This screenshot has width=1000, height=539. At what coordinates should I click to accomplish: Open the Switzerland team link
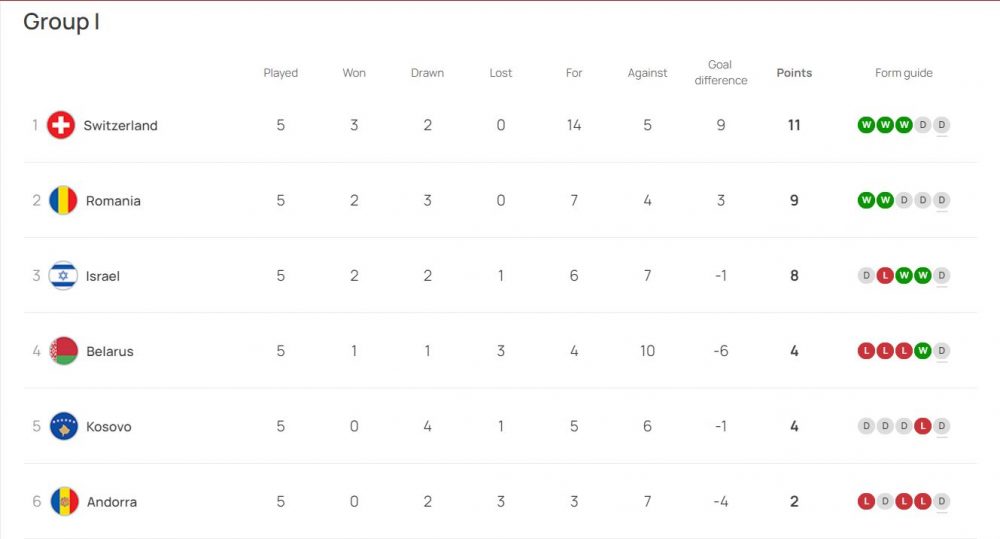point(121,126)
